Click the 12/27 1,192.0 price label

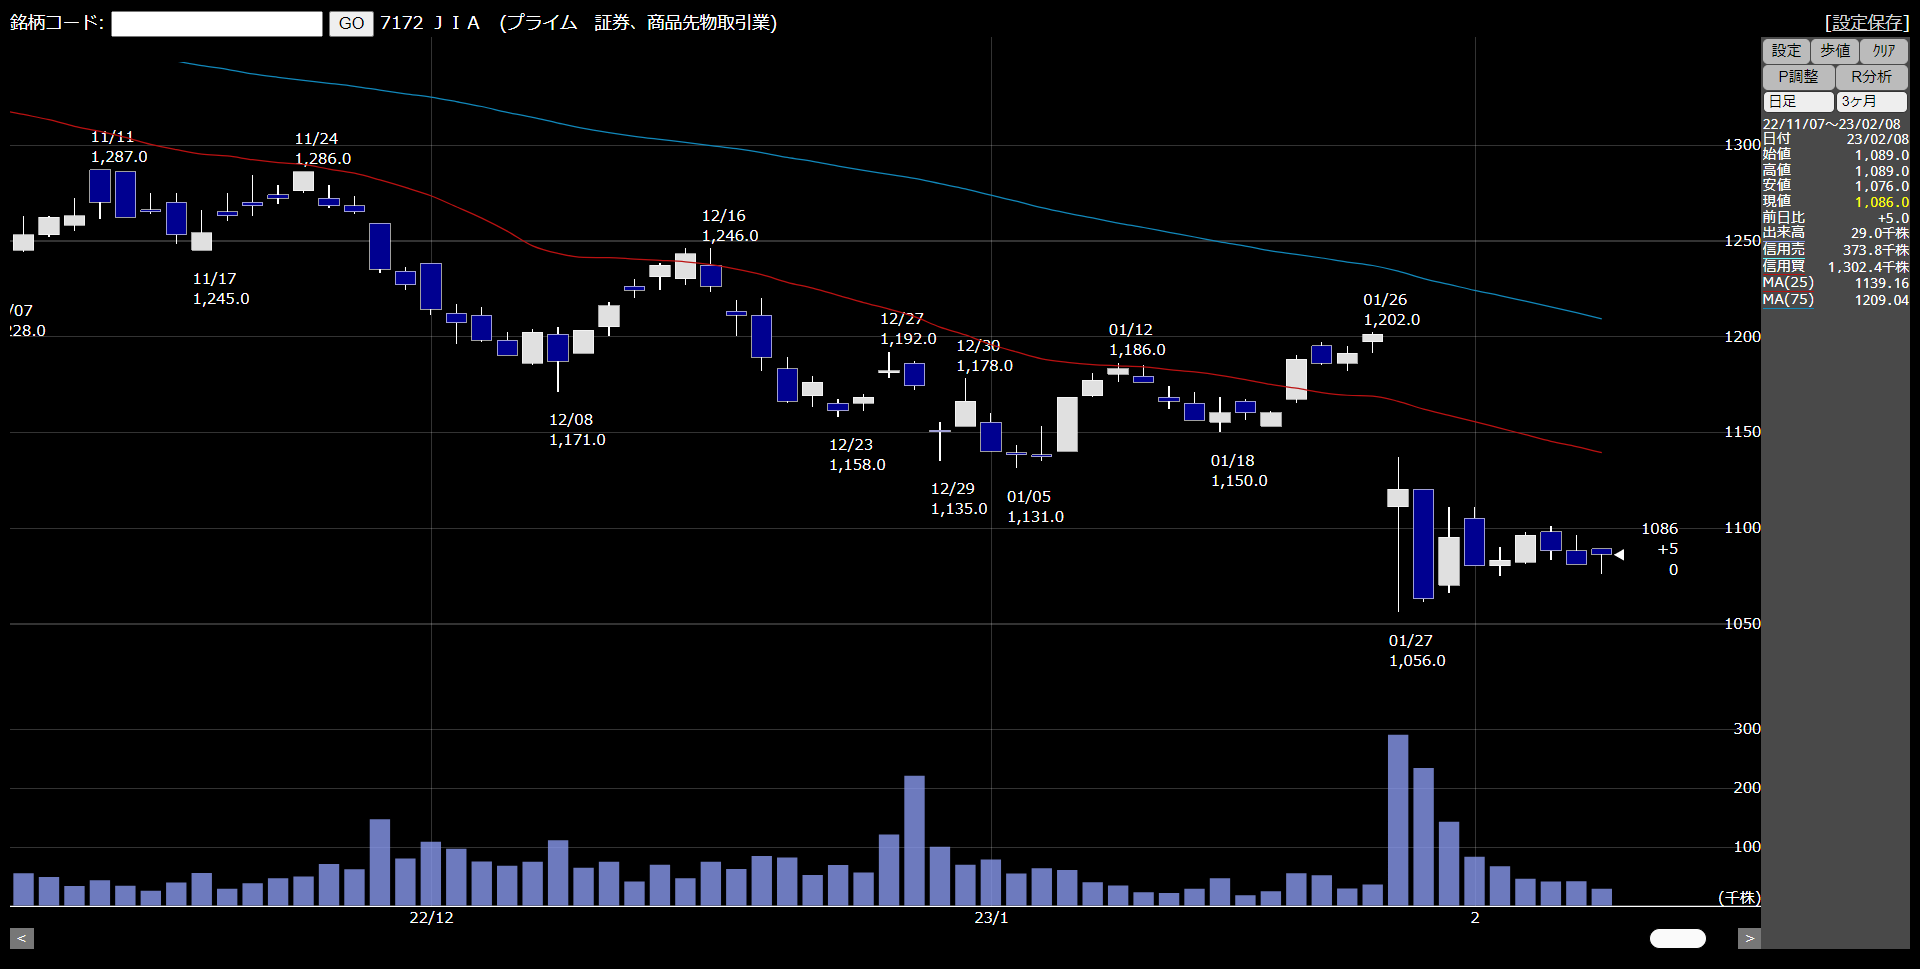pos(908,329)
